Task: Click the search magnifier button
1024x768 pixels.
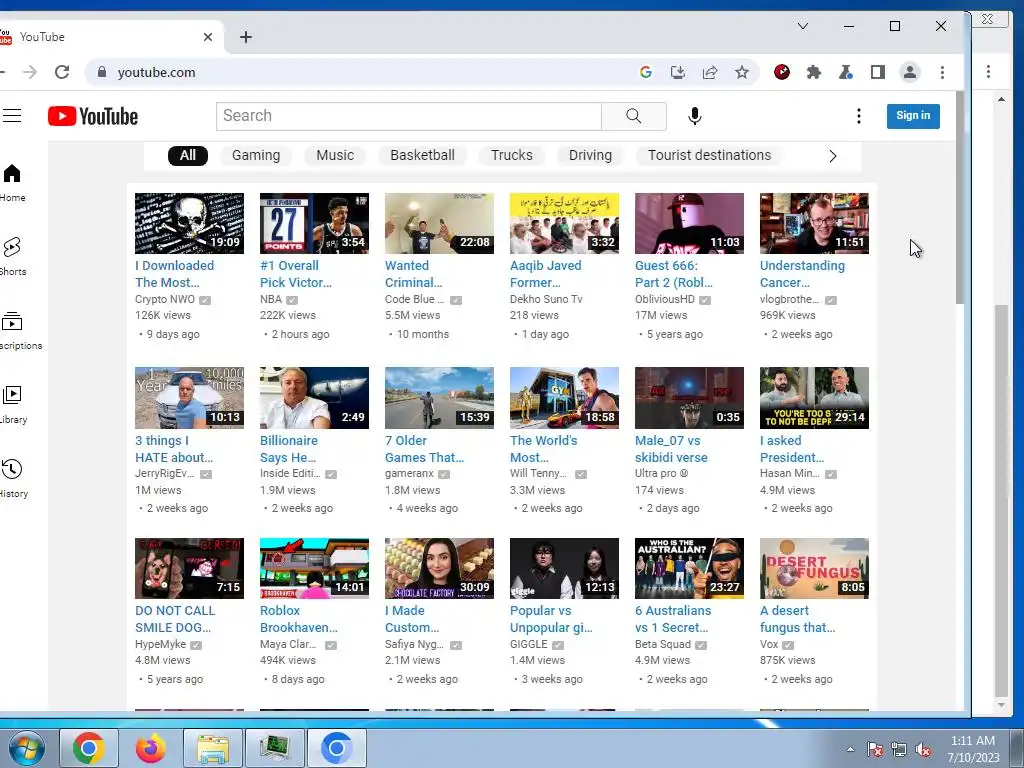Action: point(633,116)
